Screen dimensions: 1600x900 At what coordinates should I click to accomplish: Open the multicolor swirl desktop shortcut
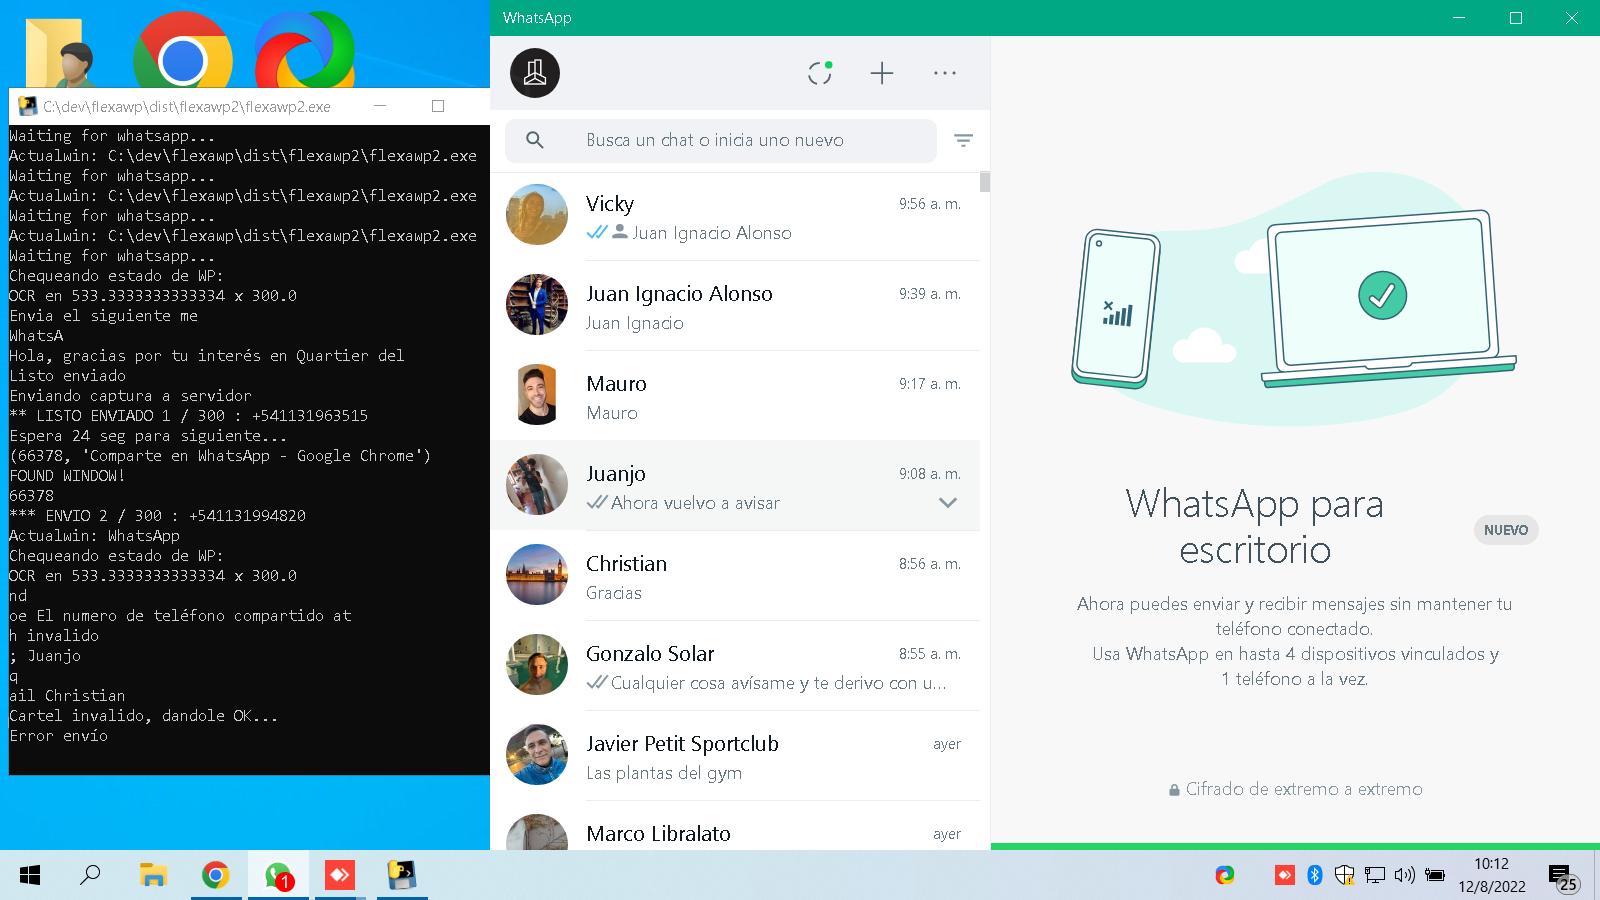tap(304, 50)
